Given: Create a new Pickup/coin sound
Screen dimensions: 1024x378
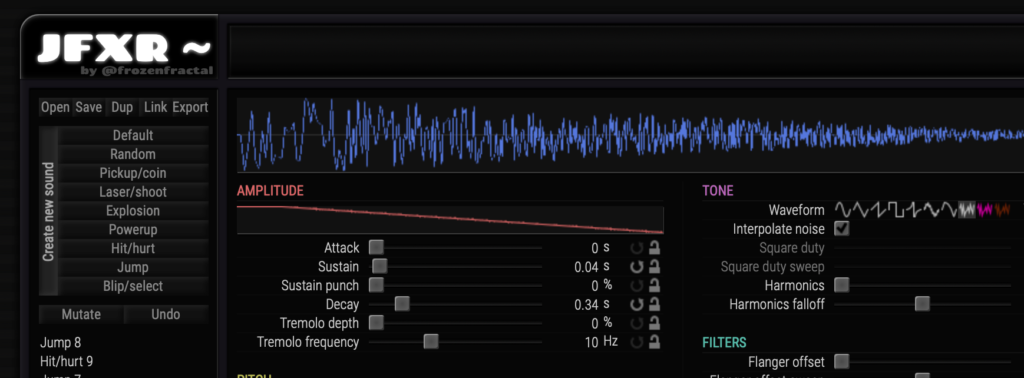Looking at the screenshot, I should (x=133, y=173).
